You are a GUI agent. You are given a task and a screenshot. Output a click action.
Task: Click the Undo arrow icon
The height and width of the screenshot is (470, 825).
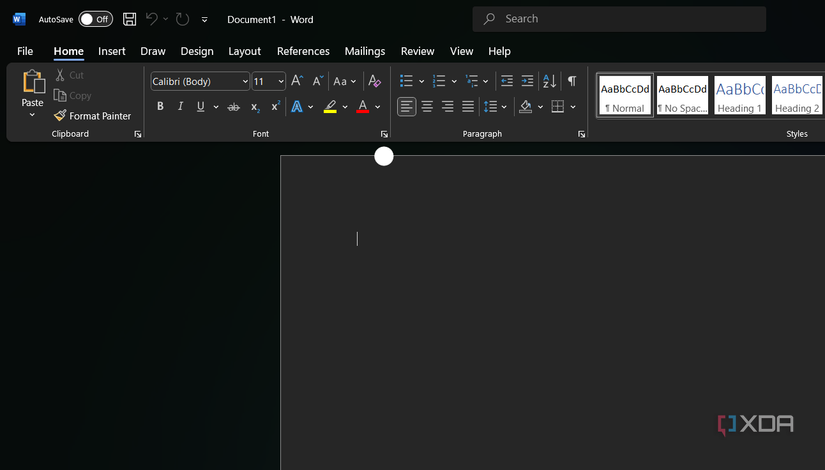click(x=152, y=19)
